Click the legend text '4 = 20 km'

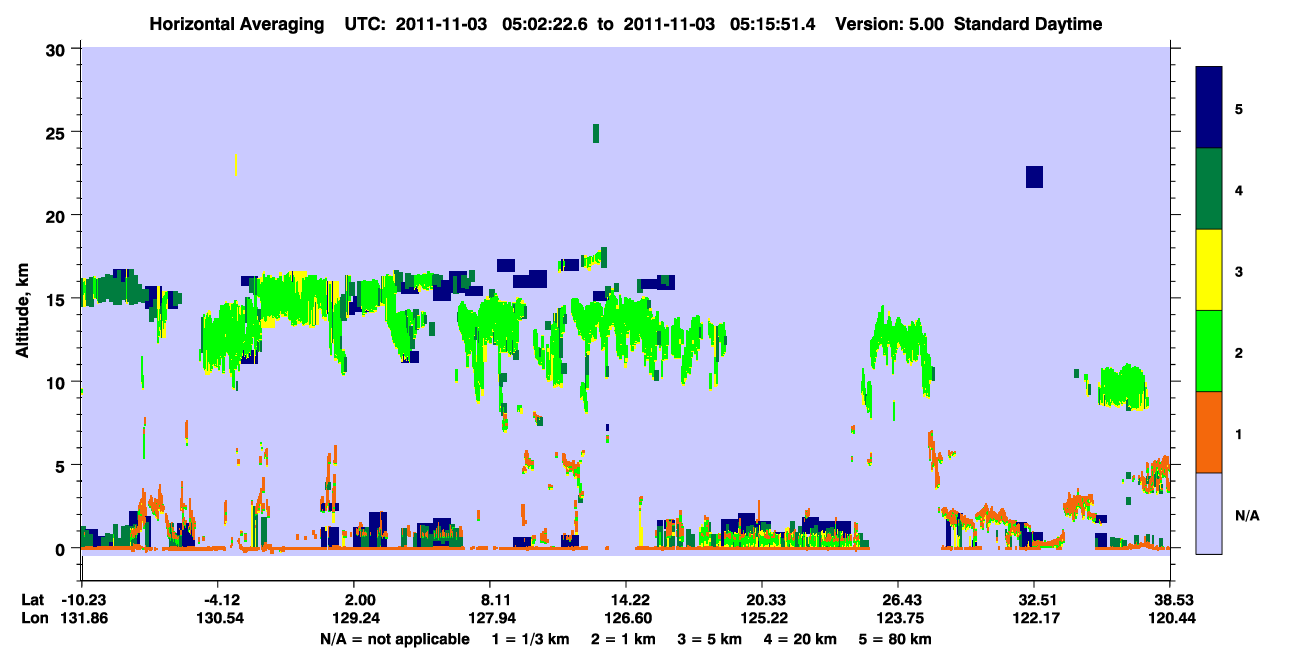tap(800, 639)
